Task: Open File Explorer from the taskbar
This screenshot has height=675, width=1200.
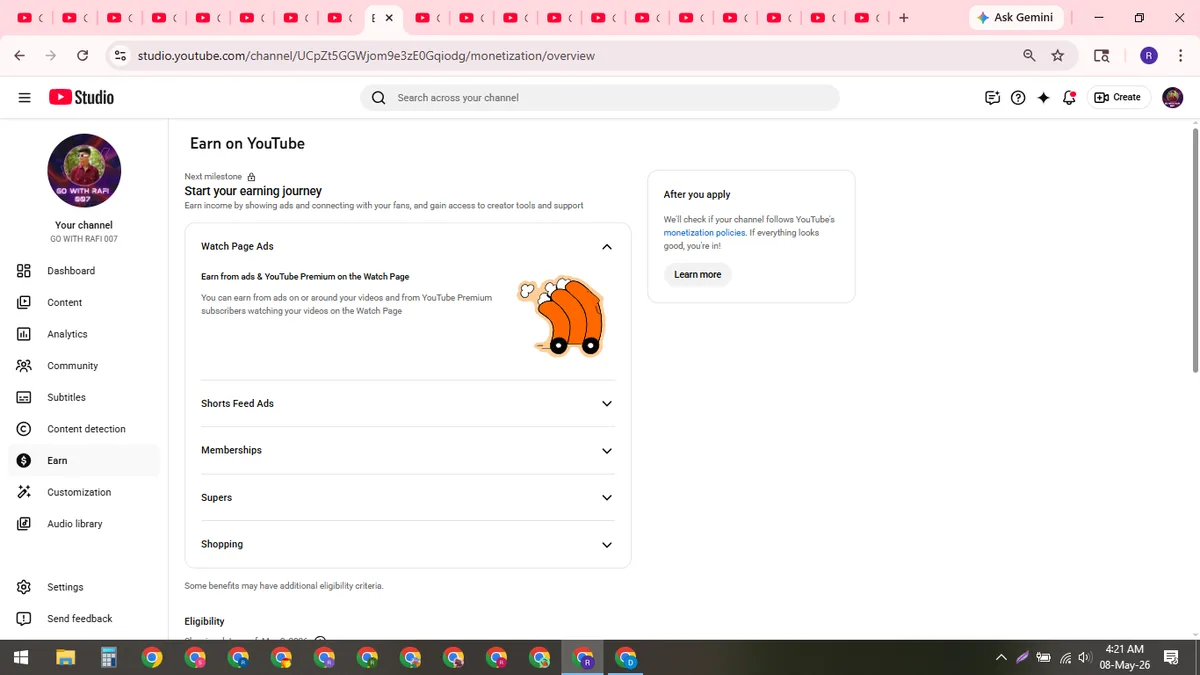Action: pos(65,658)
